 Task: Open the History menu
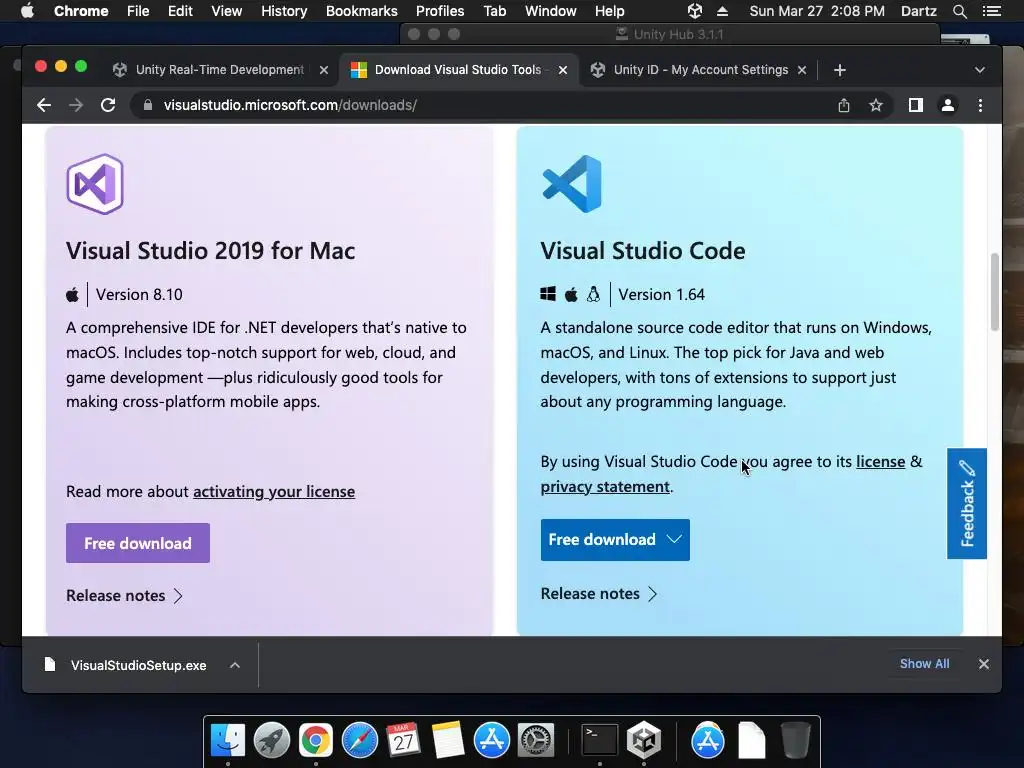[x=284, y=11]
